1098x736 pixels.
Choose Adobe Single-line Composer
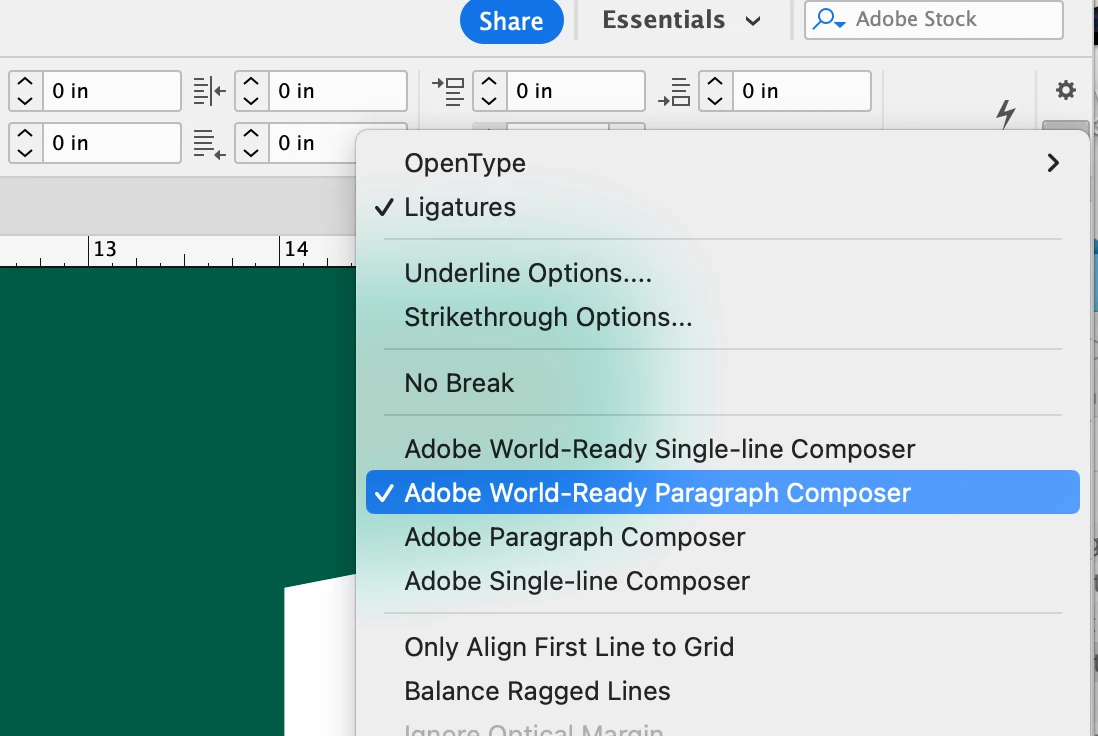pos(723,581)
